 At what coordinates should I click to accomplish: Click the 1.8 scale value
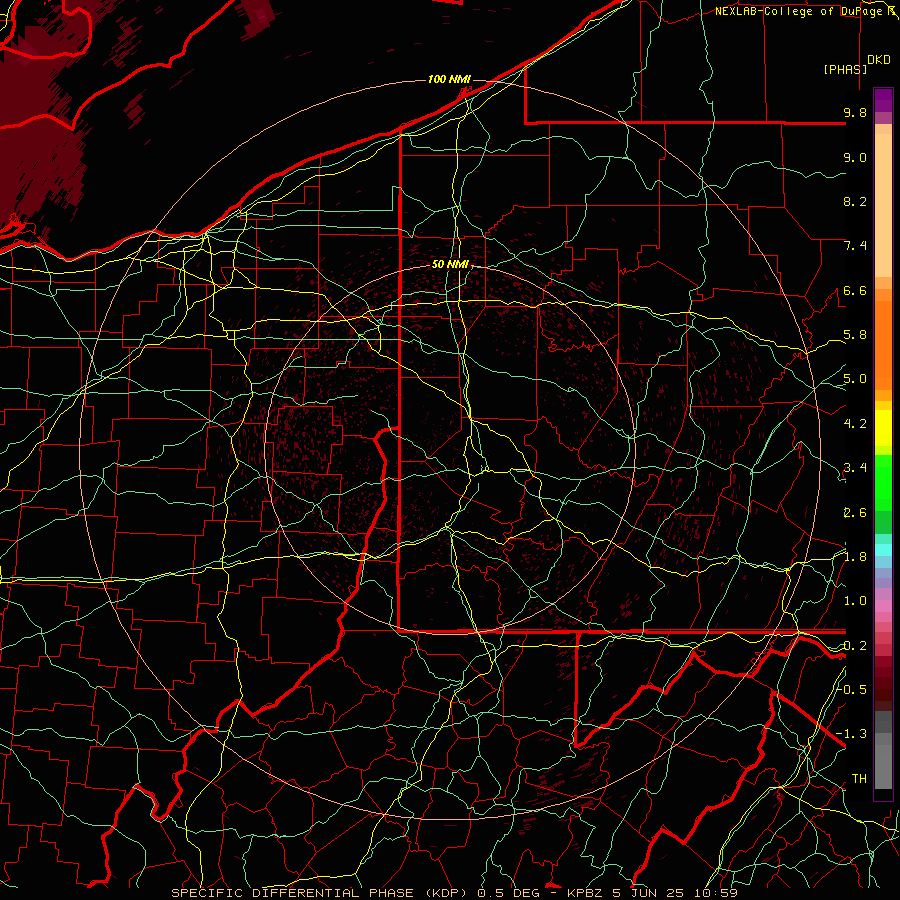855,557
